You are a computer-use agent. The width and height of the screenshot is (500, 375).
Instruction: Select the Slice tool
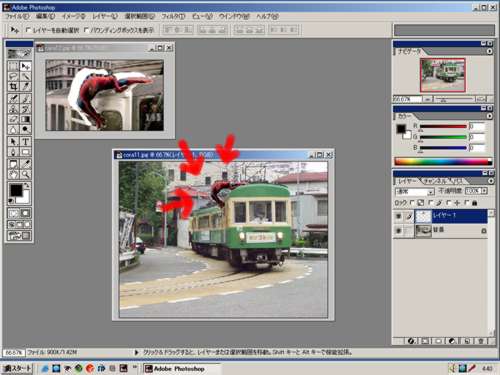[x=25, y=87]
